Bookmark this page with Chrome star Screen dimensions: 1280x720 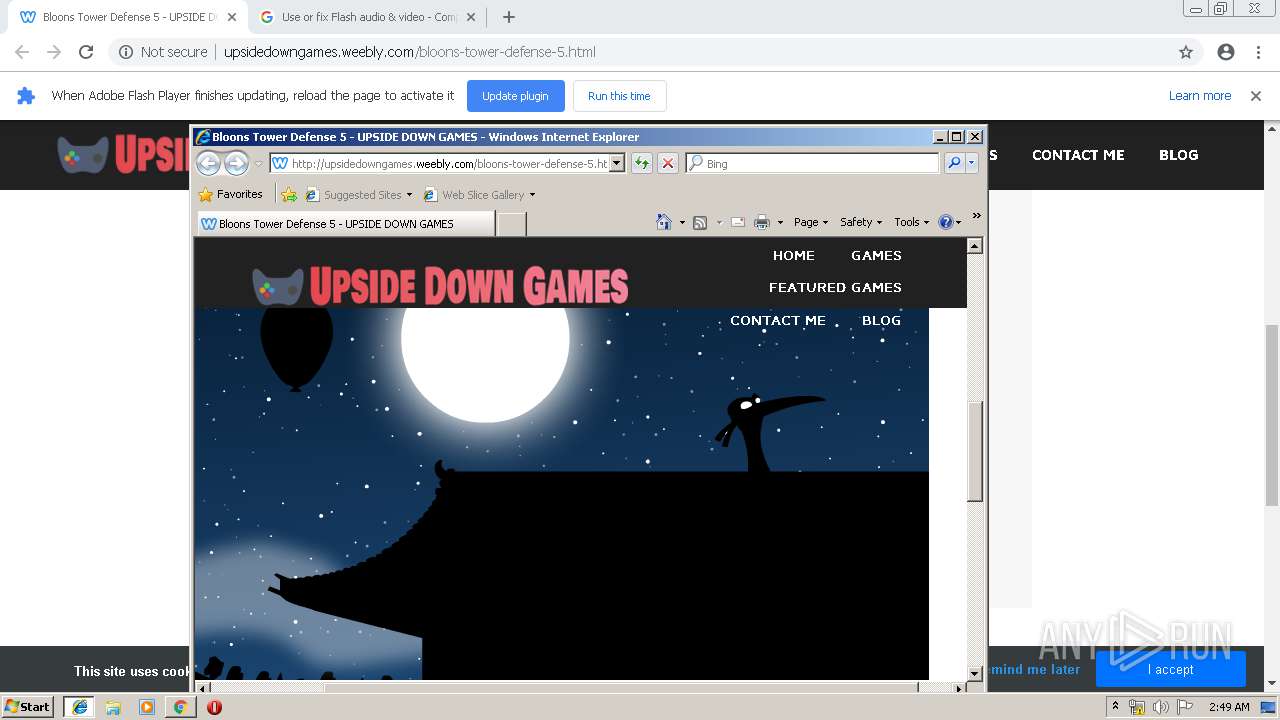[1186, 52]
